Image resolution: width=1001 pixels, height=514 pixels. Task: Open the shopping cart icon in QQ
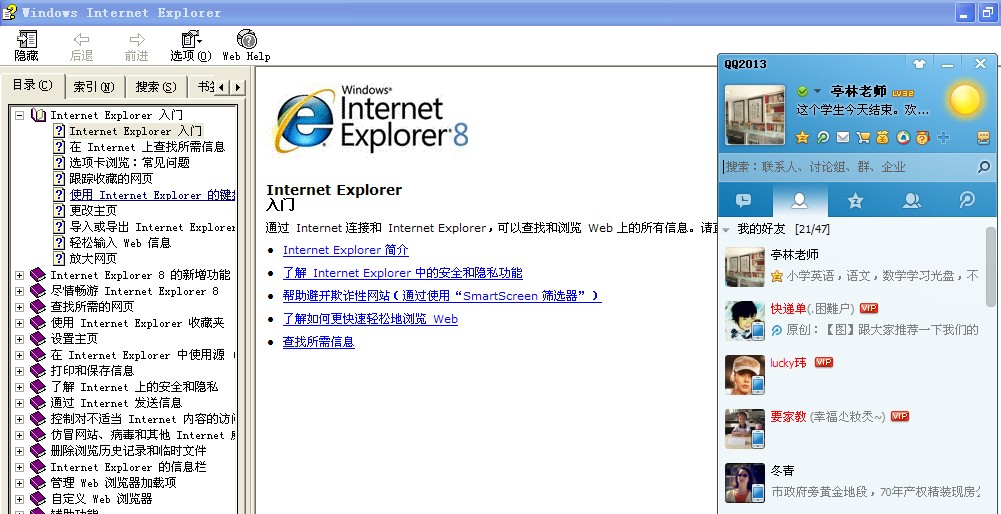[x=863, y=137]
